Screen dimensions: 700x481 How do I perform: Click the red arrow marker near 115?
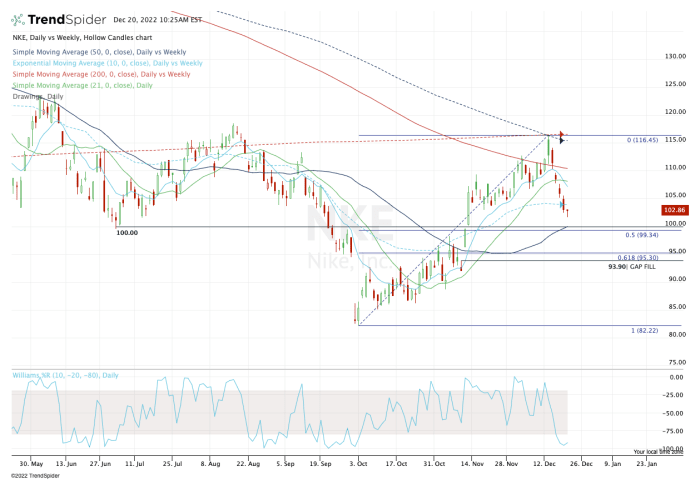[x=562, y=134]
